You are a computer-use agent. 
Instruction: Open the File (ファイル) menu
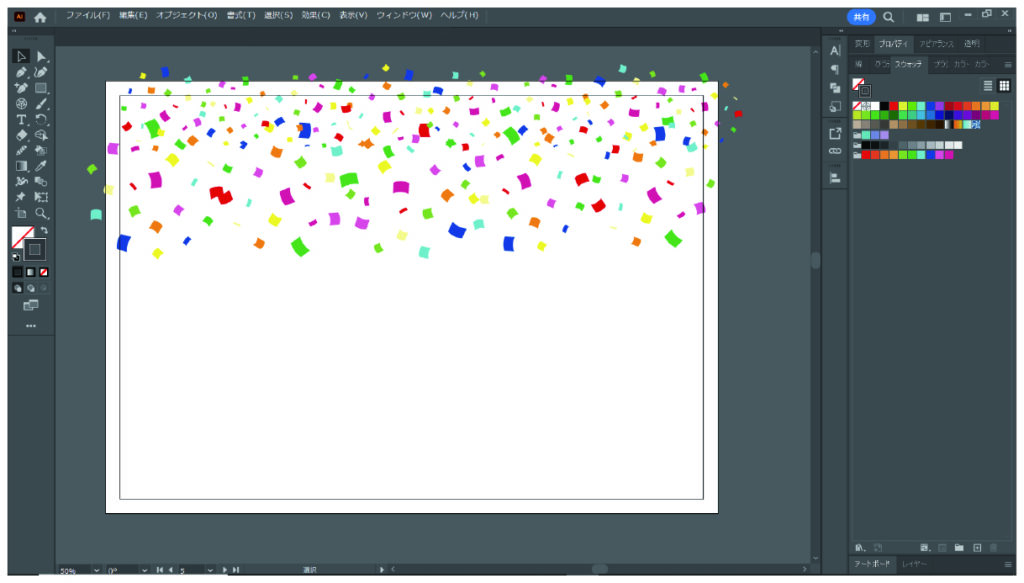tap(88, 15)
